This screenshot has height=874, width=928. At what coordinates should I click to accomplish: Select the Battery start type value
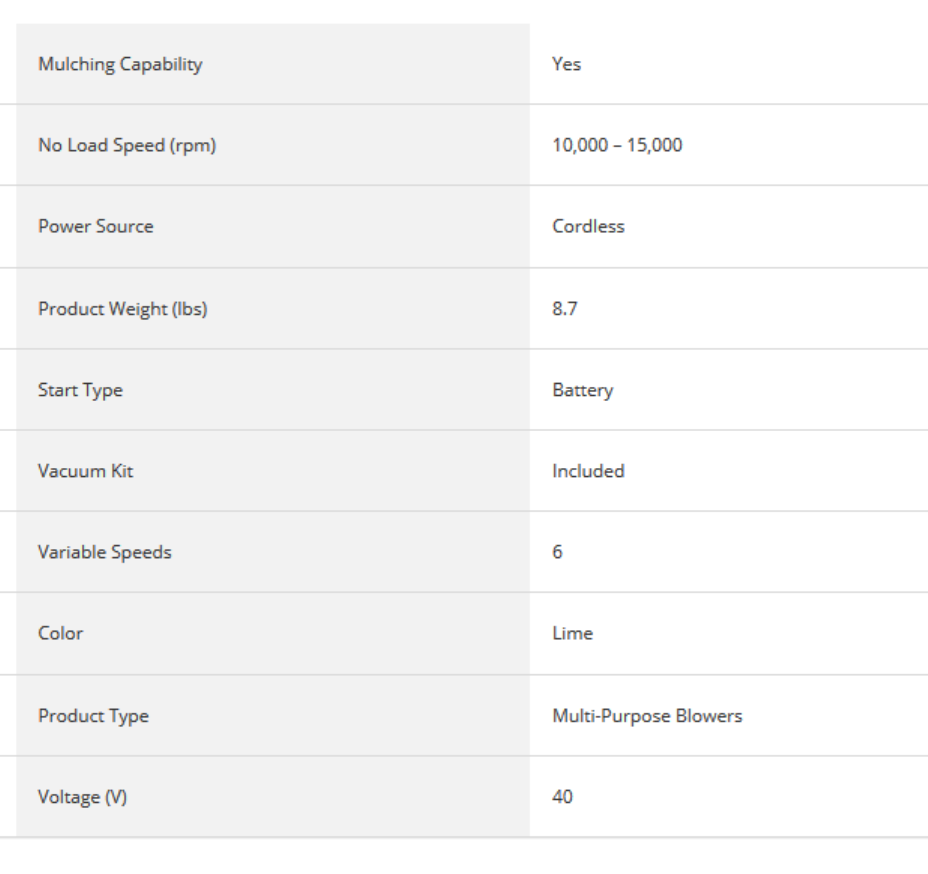point(583,390)
